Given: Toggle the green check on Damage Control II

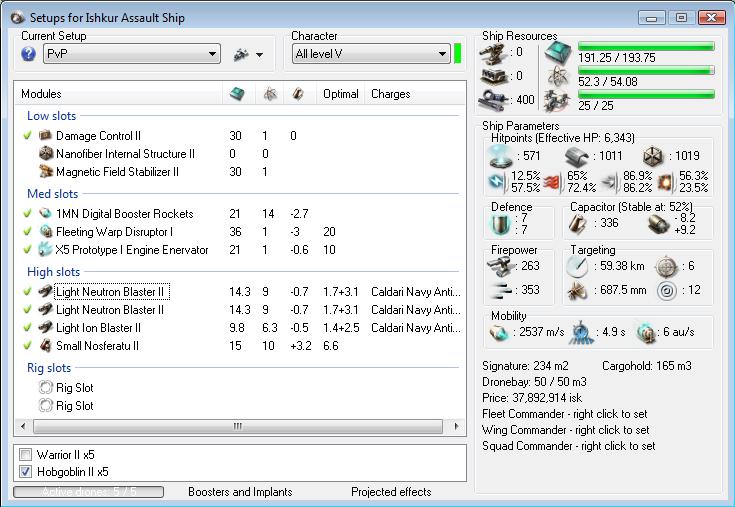Looking at the screenshot, I should tap(27, 136).
